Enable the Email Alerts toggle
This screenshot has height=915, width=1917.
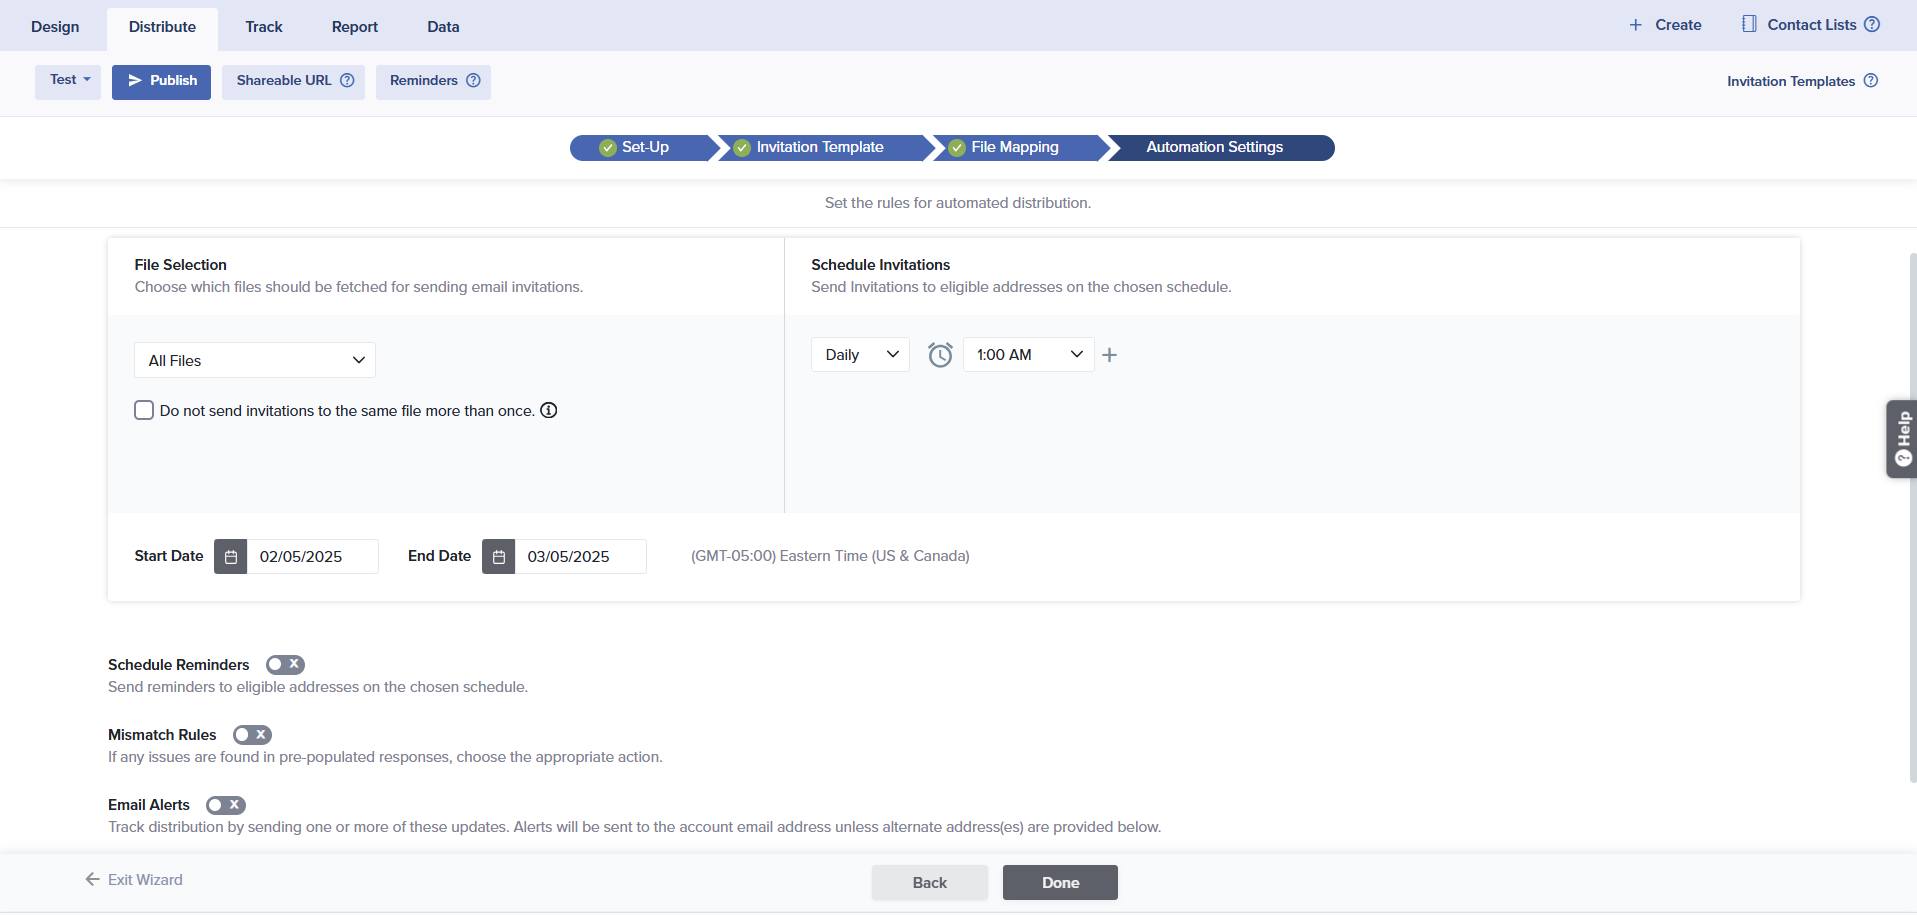226,805
